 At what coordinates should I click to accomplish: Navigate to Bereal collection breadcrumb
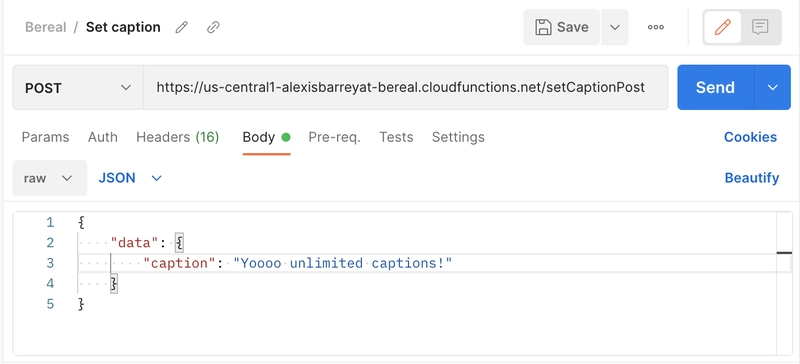[x=45, y=27]
